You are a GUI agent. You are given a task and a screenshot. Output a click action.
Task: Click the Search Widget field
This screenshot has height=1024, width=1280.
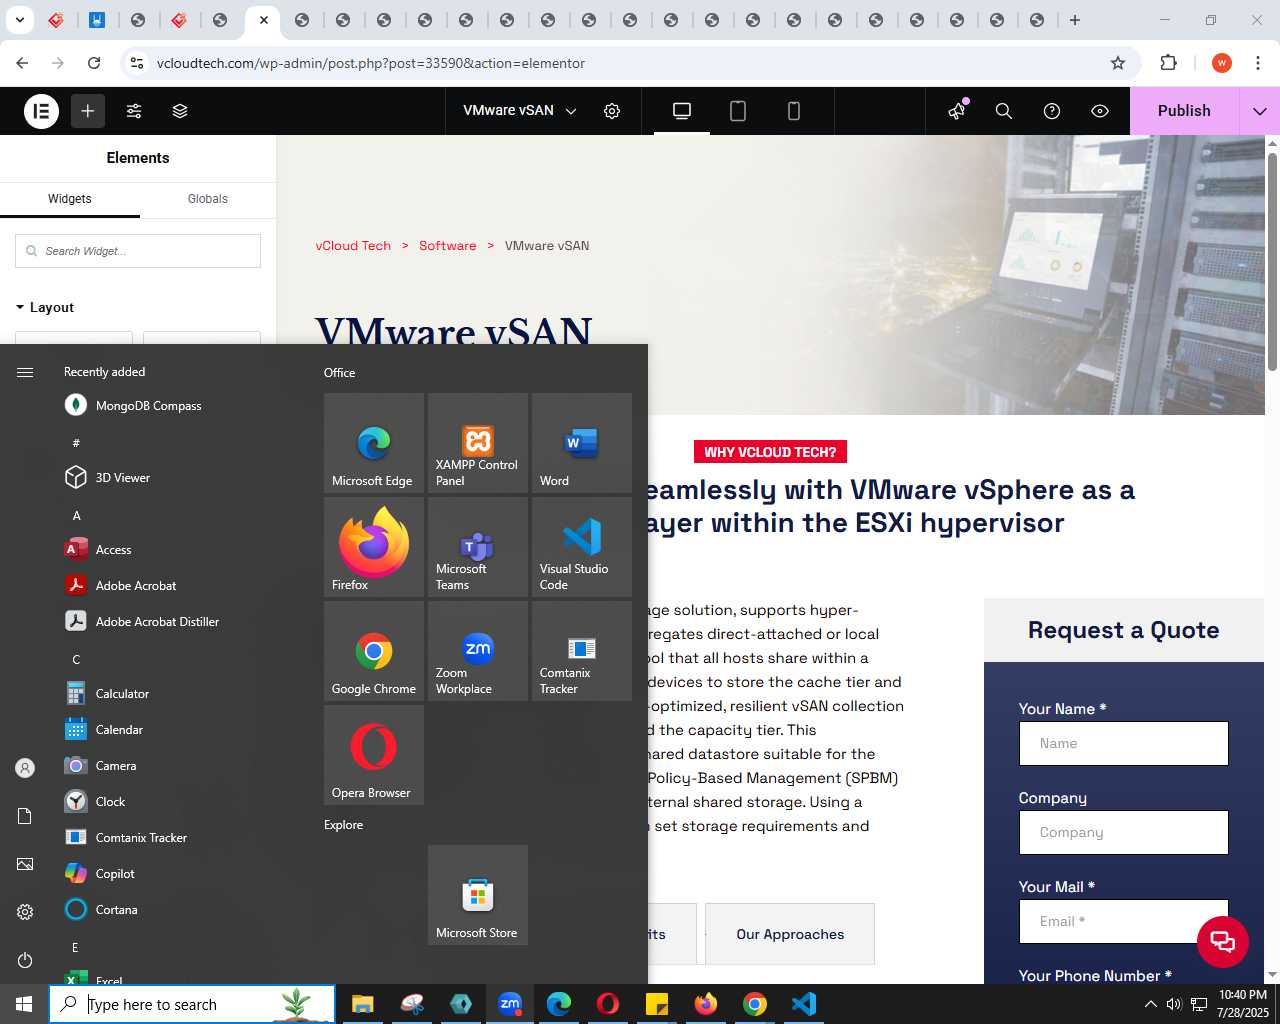pyautogui.click(x=138, y=251)
